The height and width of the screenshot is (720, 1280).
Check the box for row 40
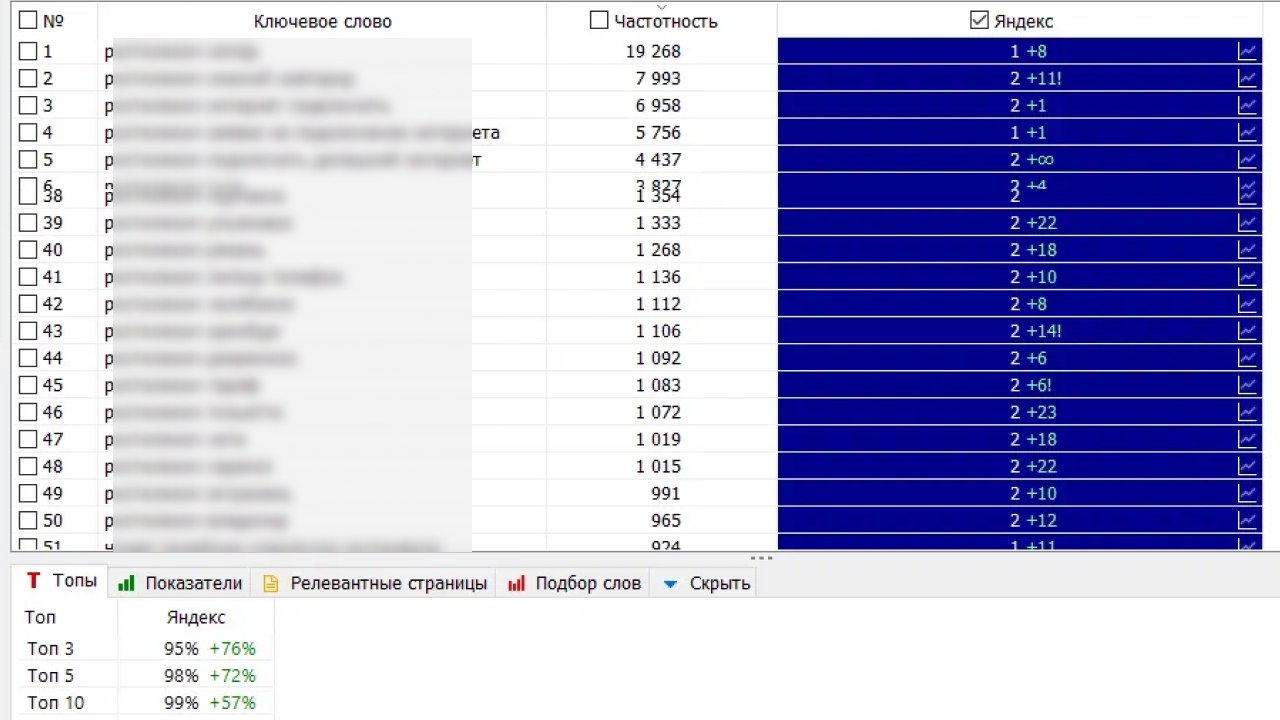click(x=28, y=249)
